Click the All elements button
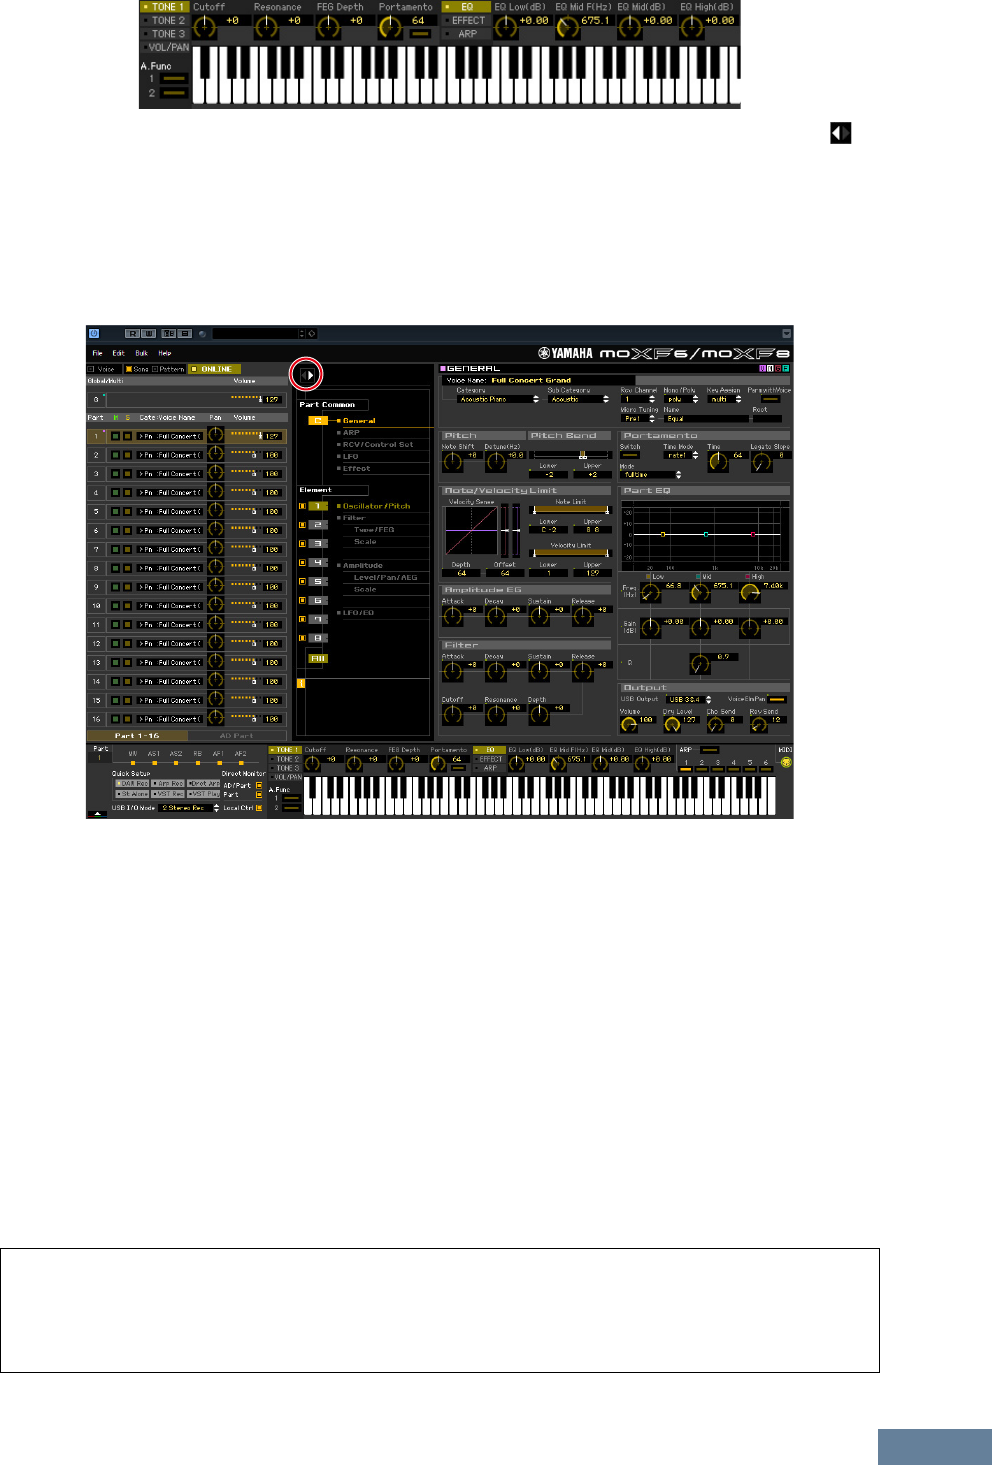Viewport: 992px width, 1465px height. [317, 659]
